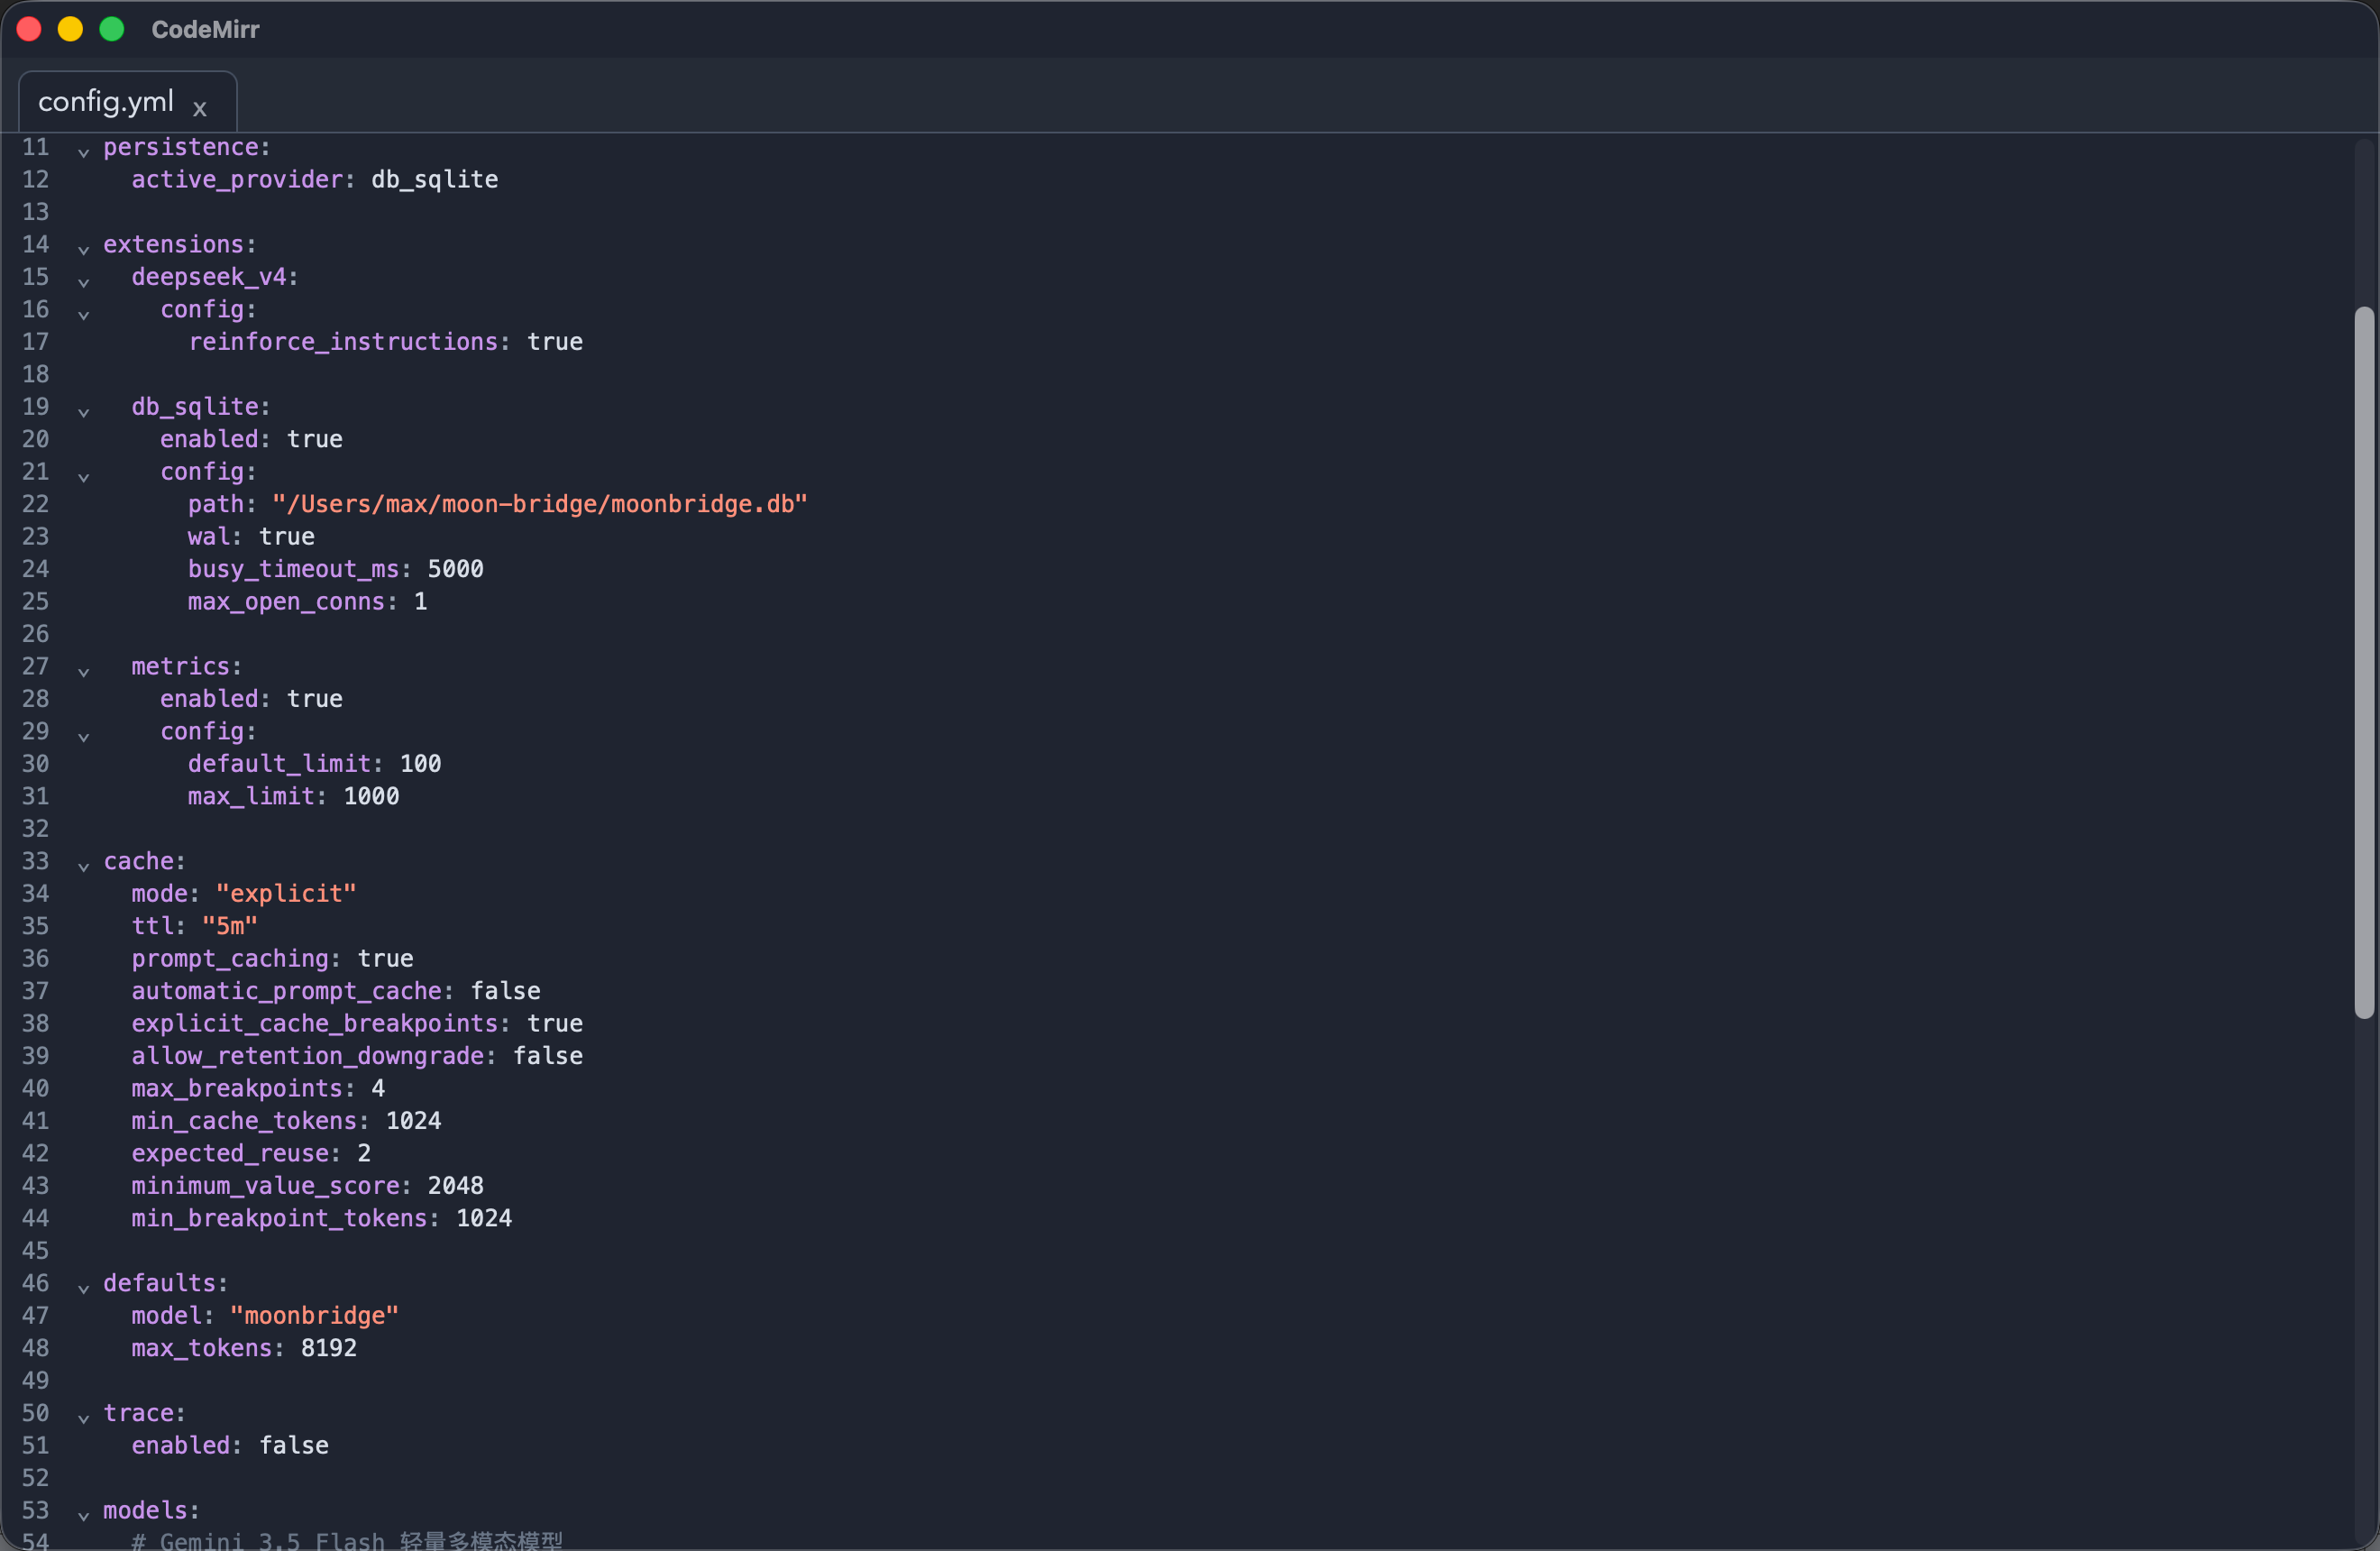
Task: Close the config.yml tab
Action: coord(200,108)
